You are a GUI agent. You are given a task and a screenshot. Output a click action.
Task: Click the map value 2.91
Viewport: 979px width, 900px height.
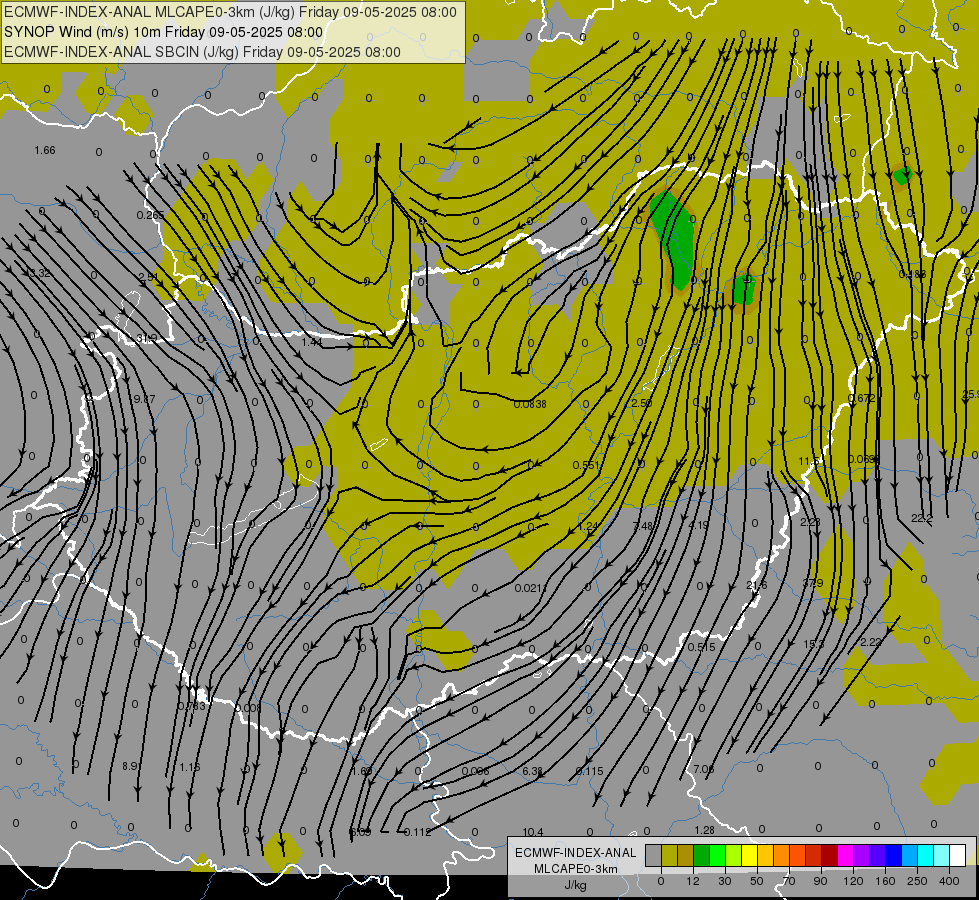tap(148, 277)
